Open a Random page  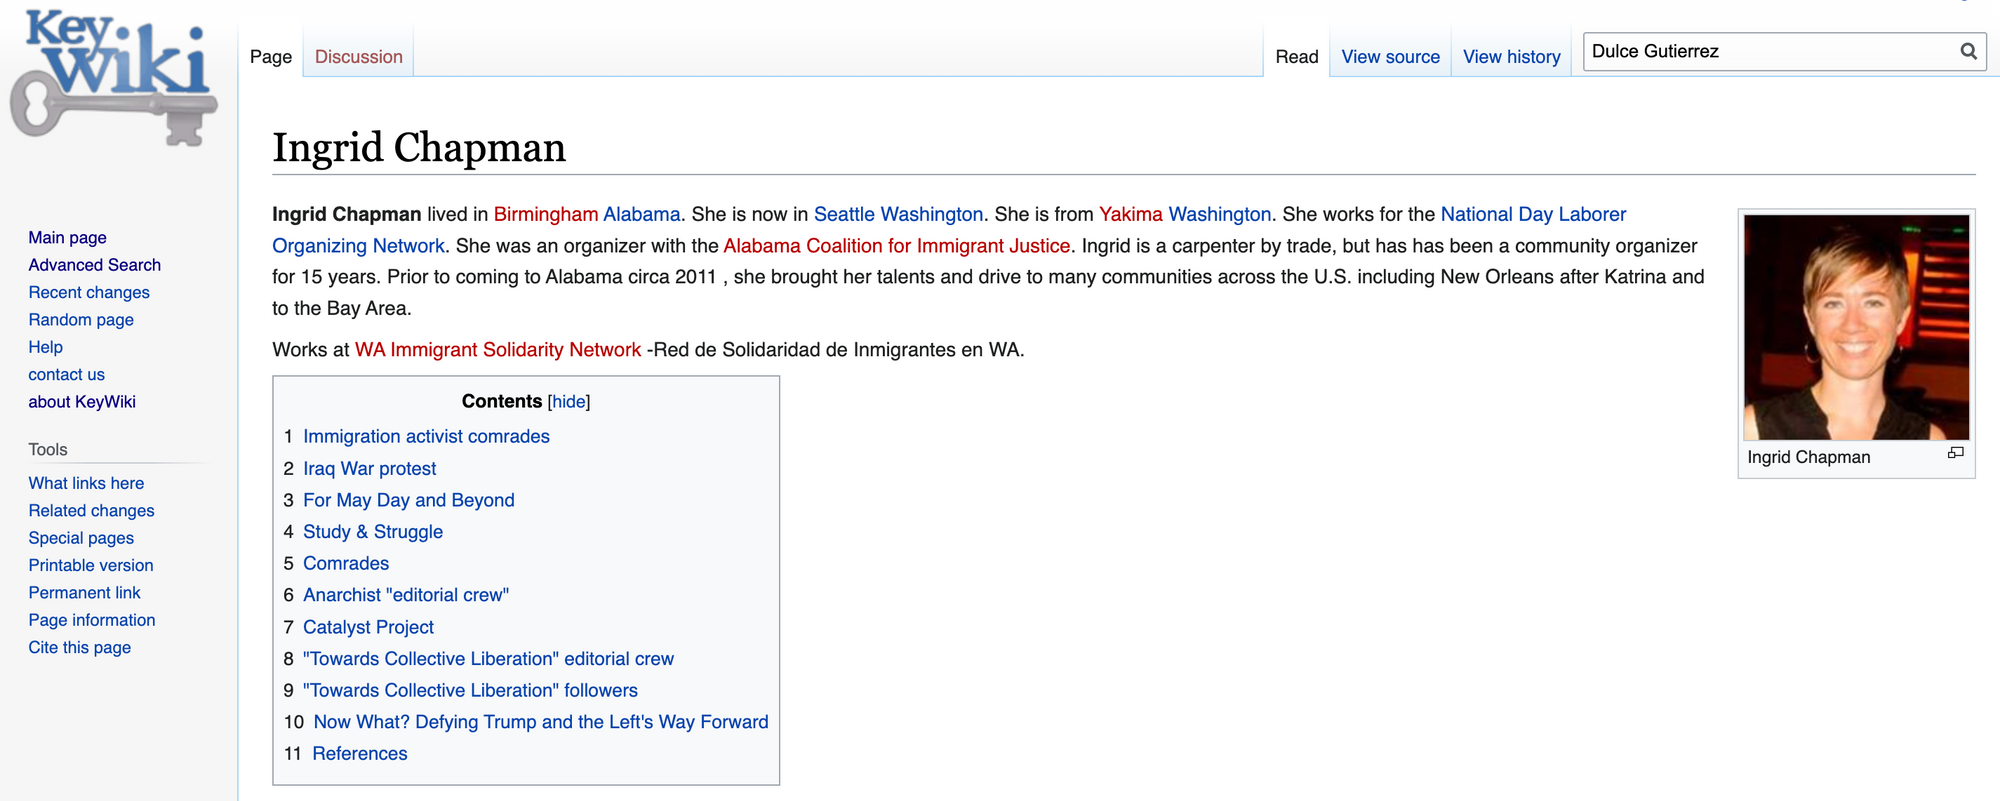point(81,320)
